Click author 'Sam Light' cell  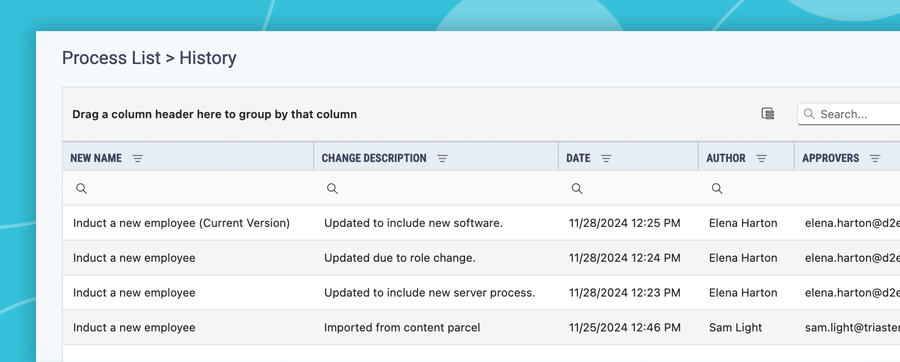click(x=735, y=328)
